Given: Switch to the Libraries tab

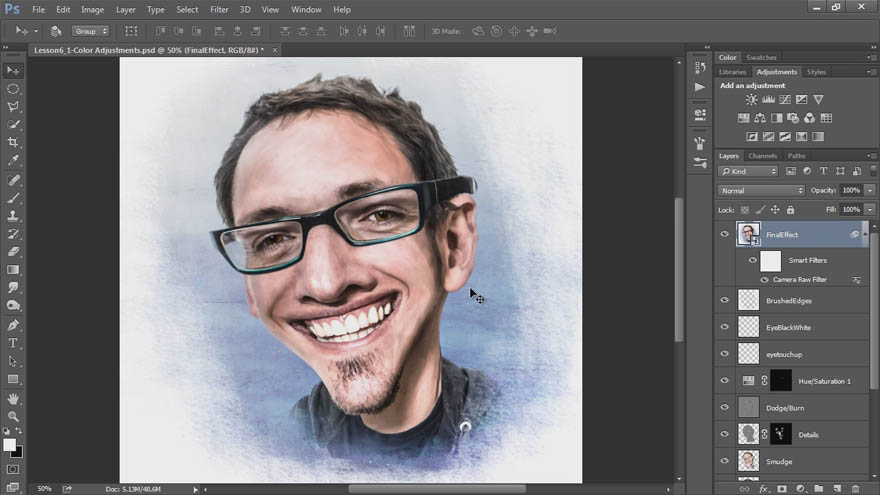Looking at the screenshot, I should [x=732, y=72].
